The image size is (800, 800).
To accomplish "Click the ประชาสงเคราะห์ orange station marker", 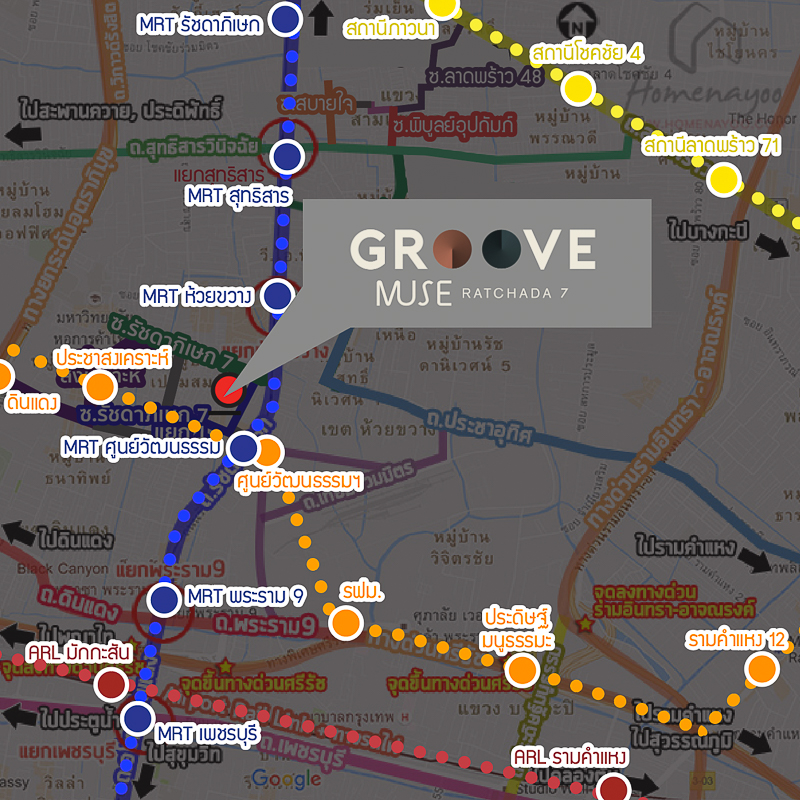I will 100,387.
